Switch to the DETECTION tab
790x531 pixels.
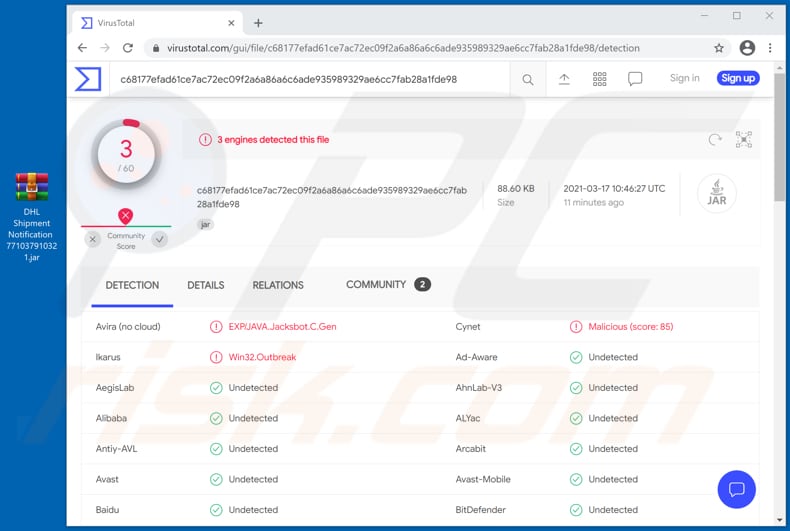tap(132, 285)
